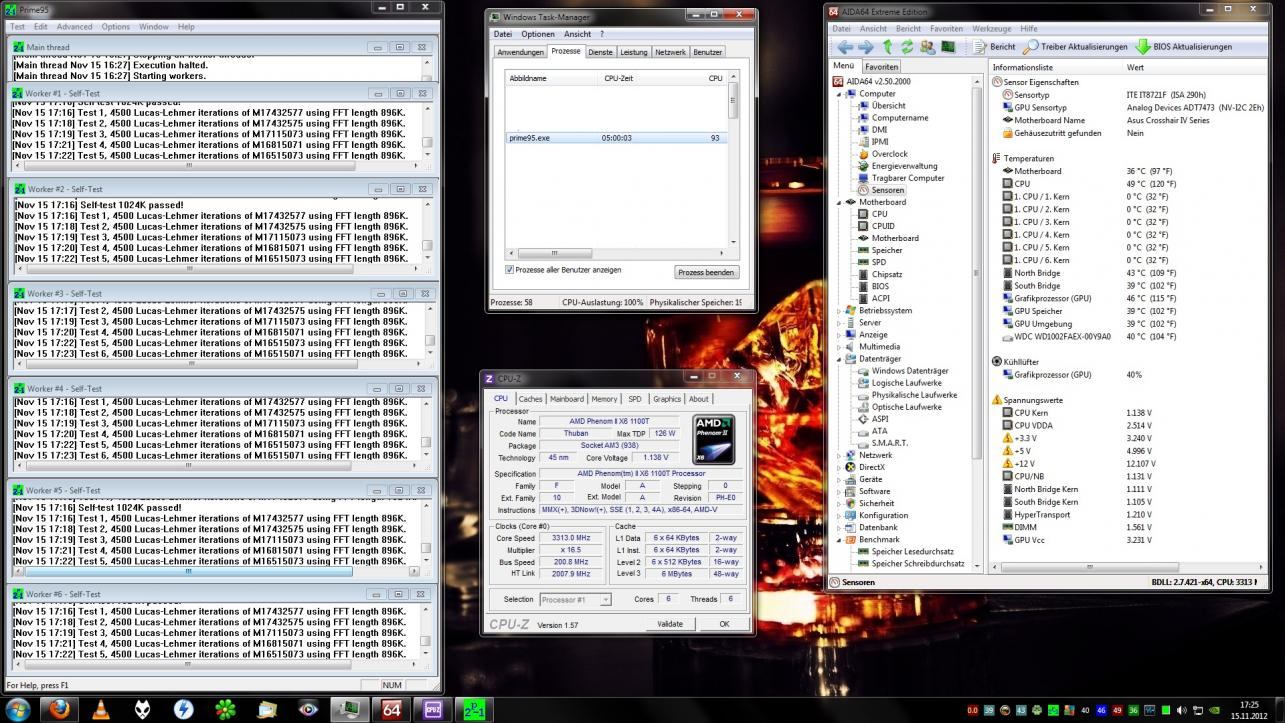Select Windows Datenträger in AIDA64 tree
1285x723 pixels.
(x=909, y=371)
